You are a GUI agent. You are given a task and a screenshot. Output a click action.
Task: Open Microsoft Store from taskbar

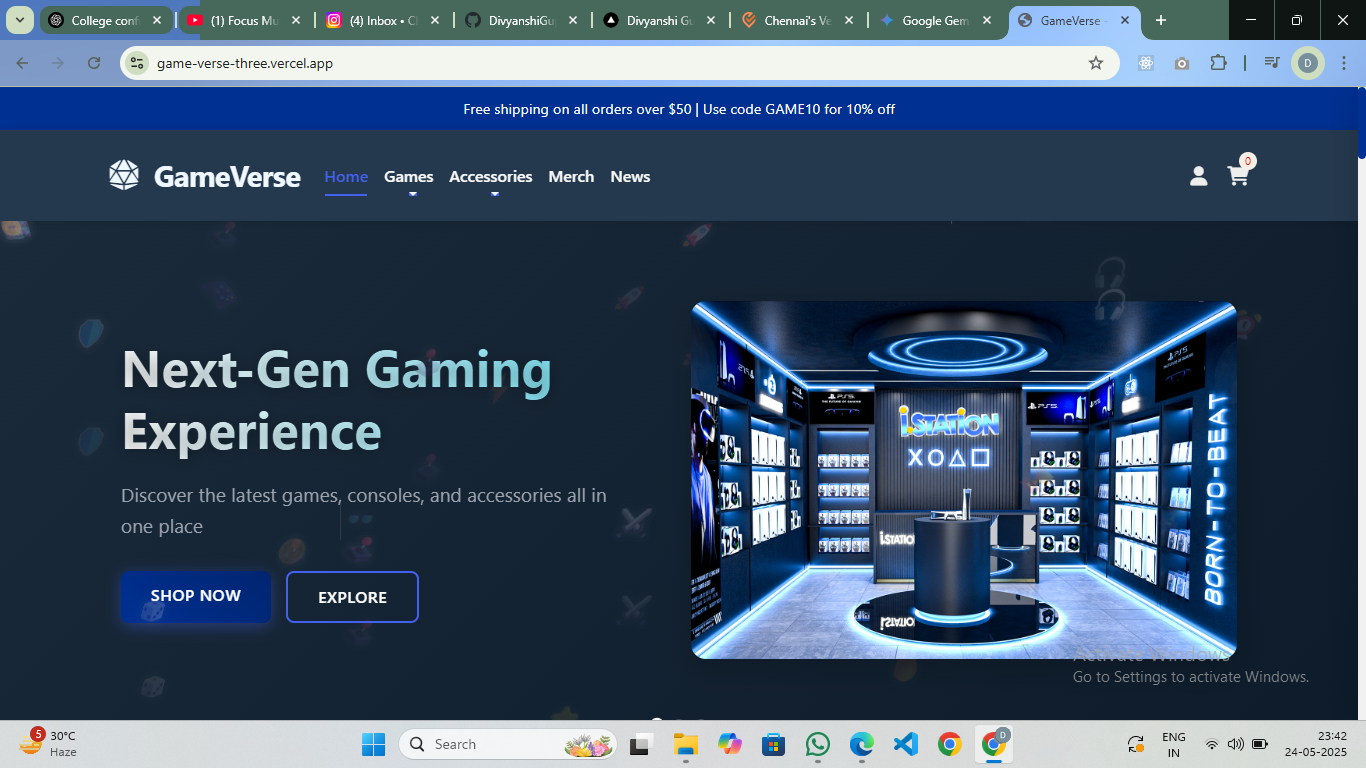pyautogui.click(x=773, y=744)
